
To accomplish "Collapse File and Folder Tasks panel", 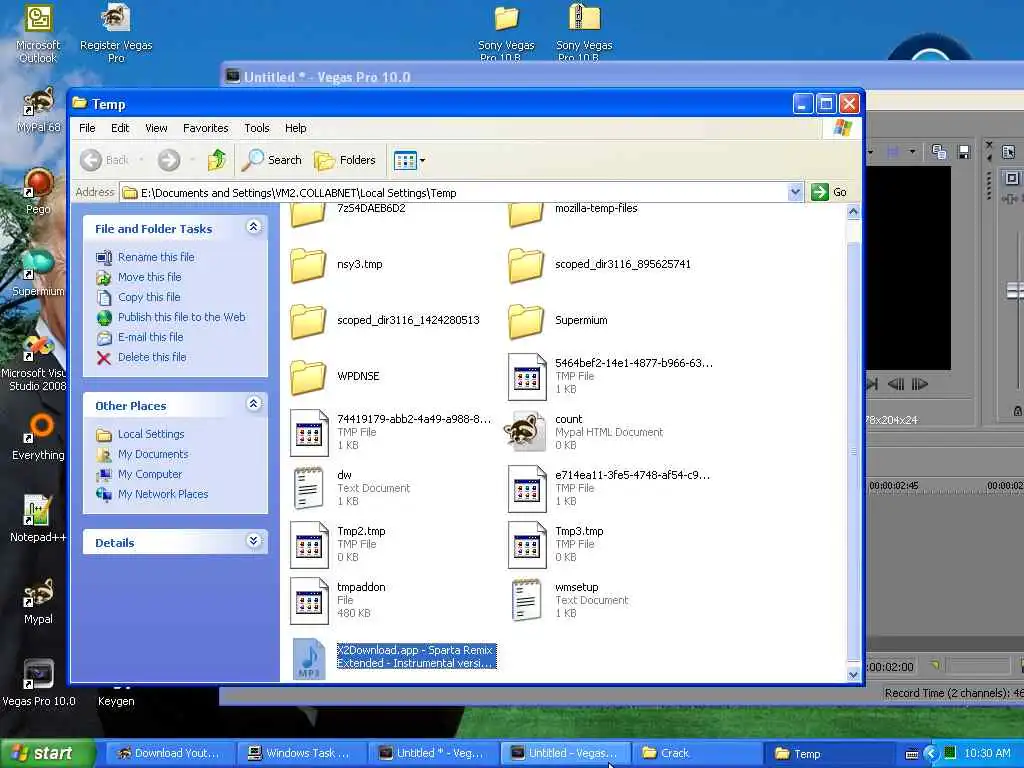I will [x=253, y=227].
